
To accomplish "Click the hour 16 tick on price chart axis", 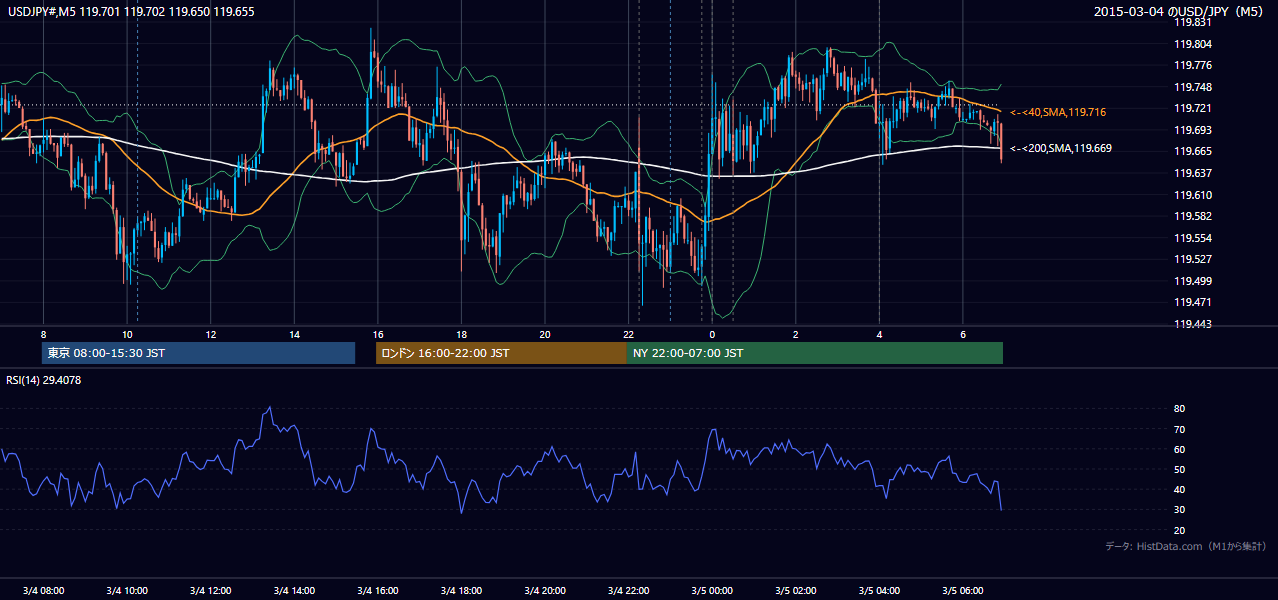I will click(x=377, y=333).
